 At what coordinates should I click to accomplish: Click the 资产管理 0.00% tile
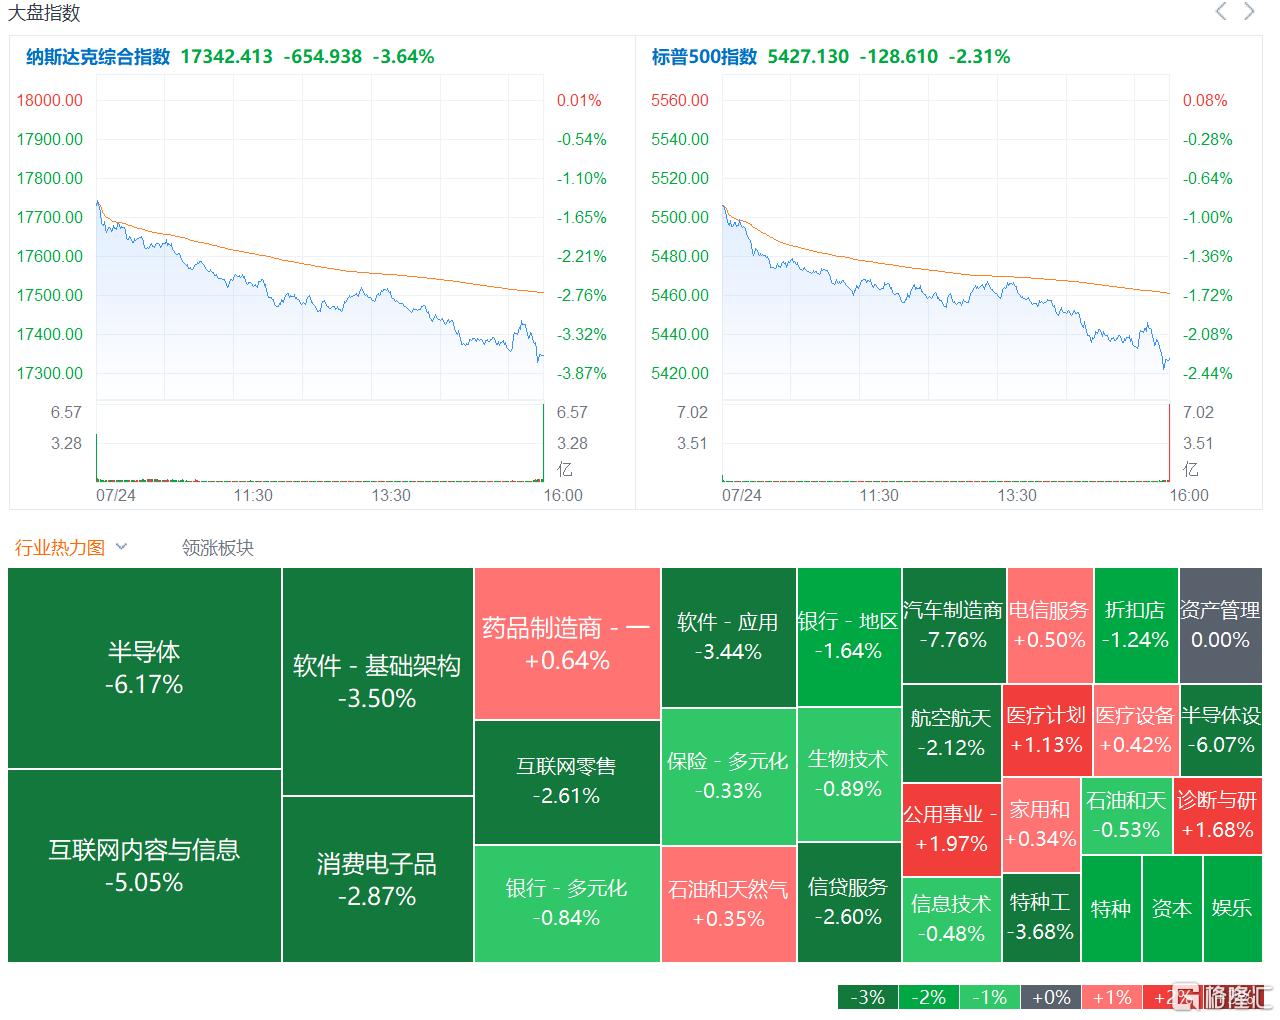coord(1220,625)
